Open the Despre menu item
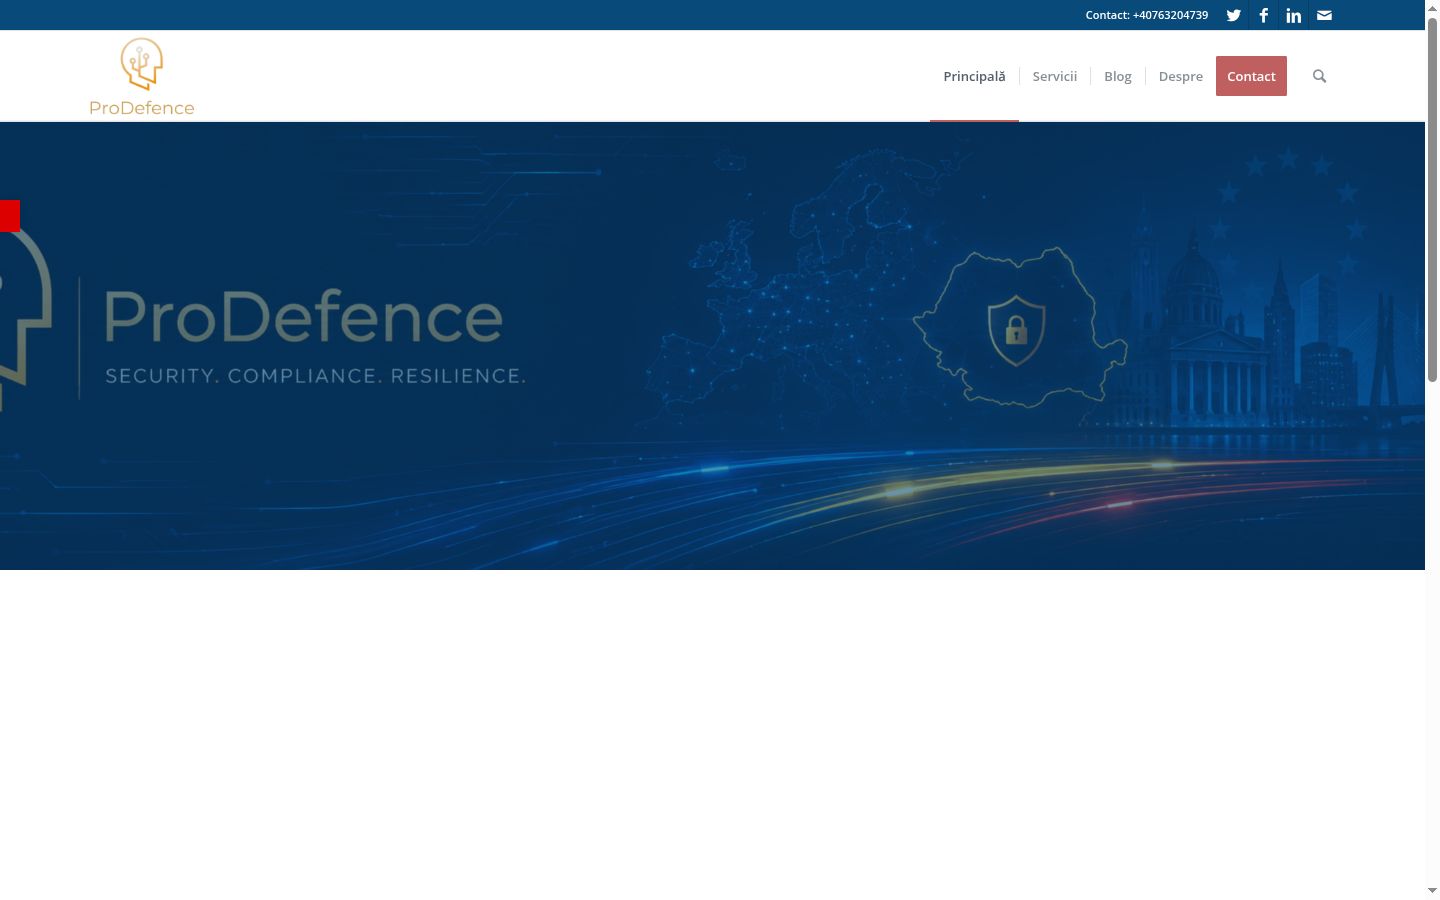 click(1180, 76)
